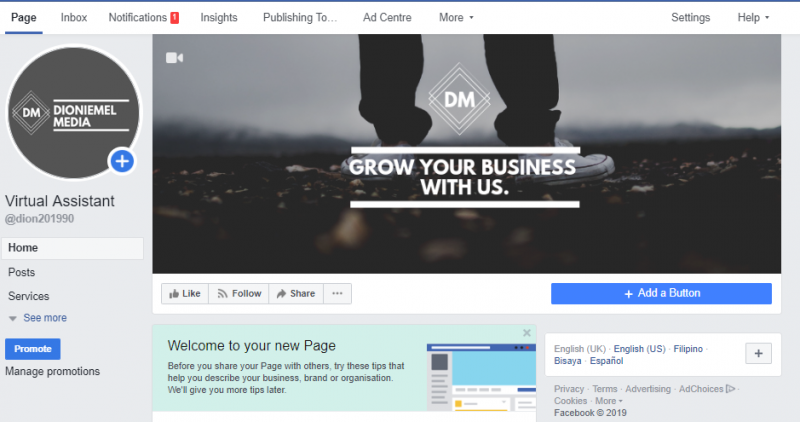Screen dimensions: 800x422
Task: Click the plus button to add a language
Action: [758, 353]
